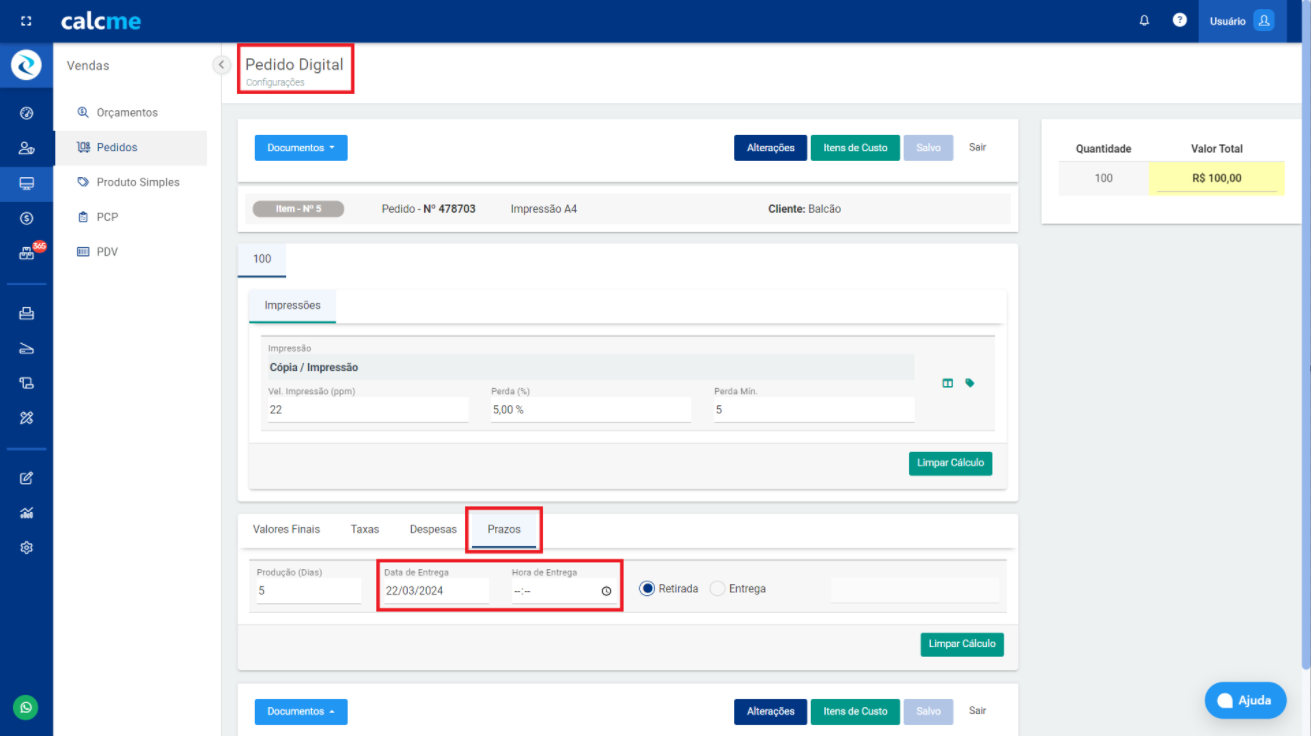Click the WhatsApp icon in sidebar
Viewport: 1311px width, 736px height.
click(x=26, y=707)
